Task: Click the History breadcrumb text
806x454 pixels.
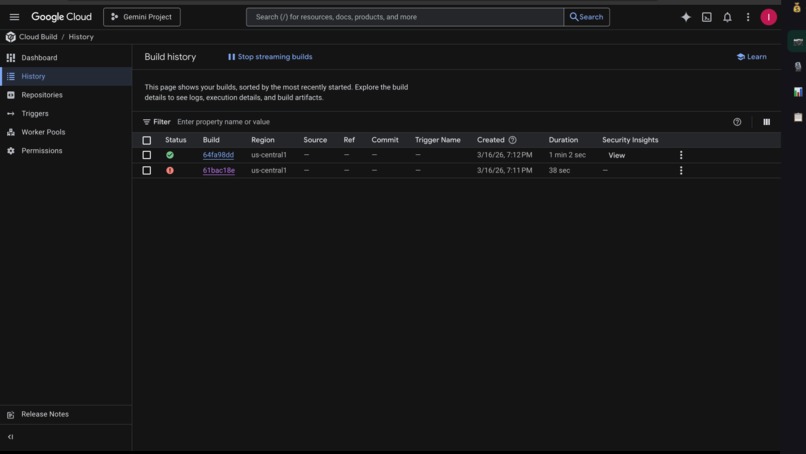Action: point(81,37)
